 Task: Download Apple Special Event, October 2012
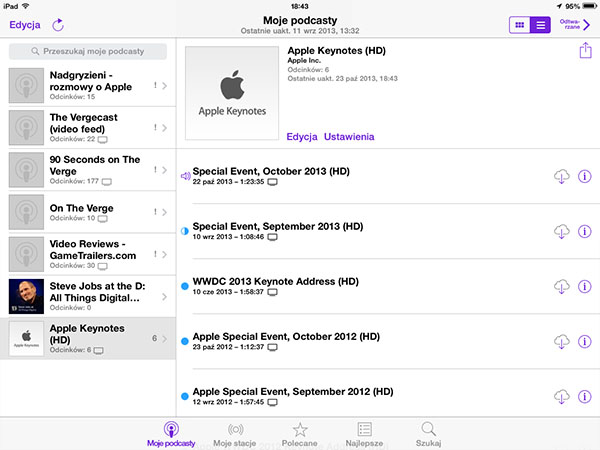click(x=561, y=342)
